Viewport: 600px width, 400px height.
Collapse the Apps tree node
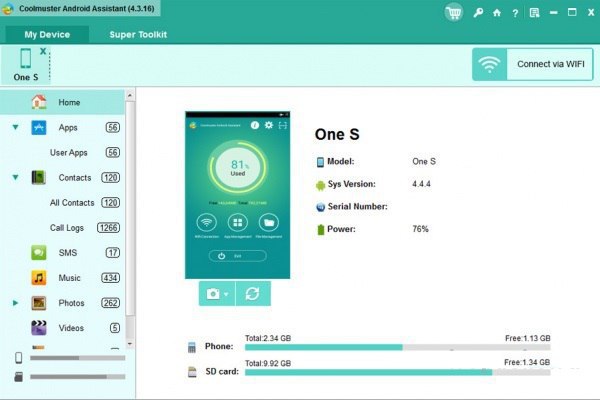(15, 127)
